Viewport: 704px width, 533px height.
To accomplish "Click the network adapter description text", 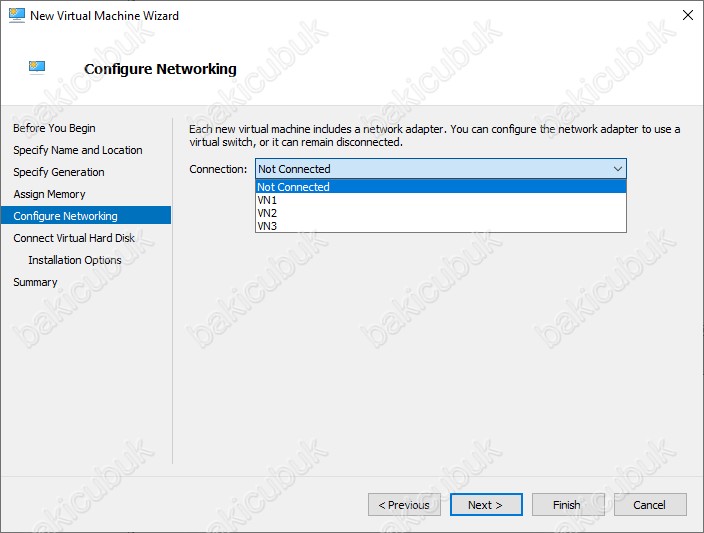I will click(435, 136).
